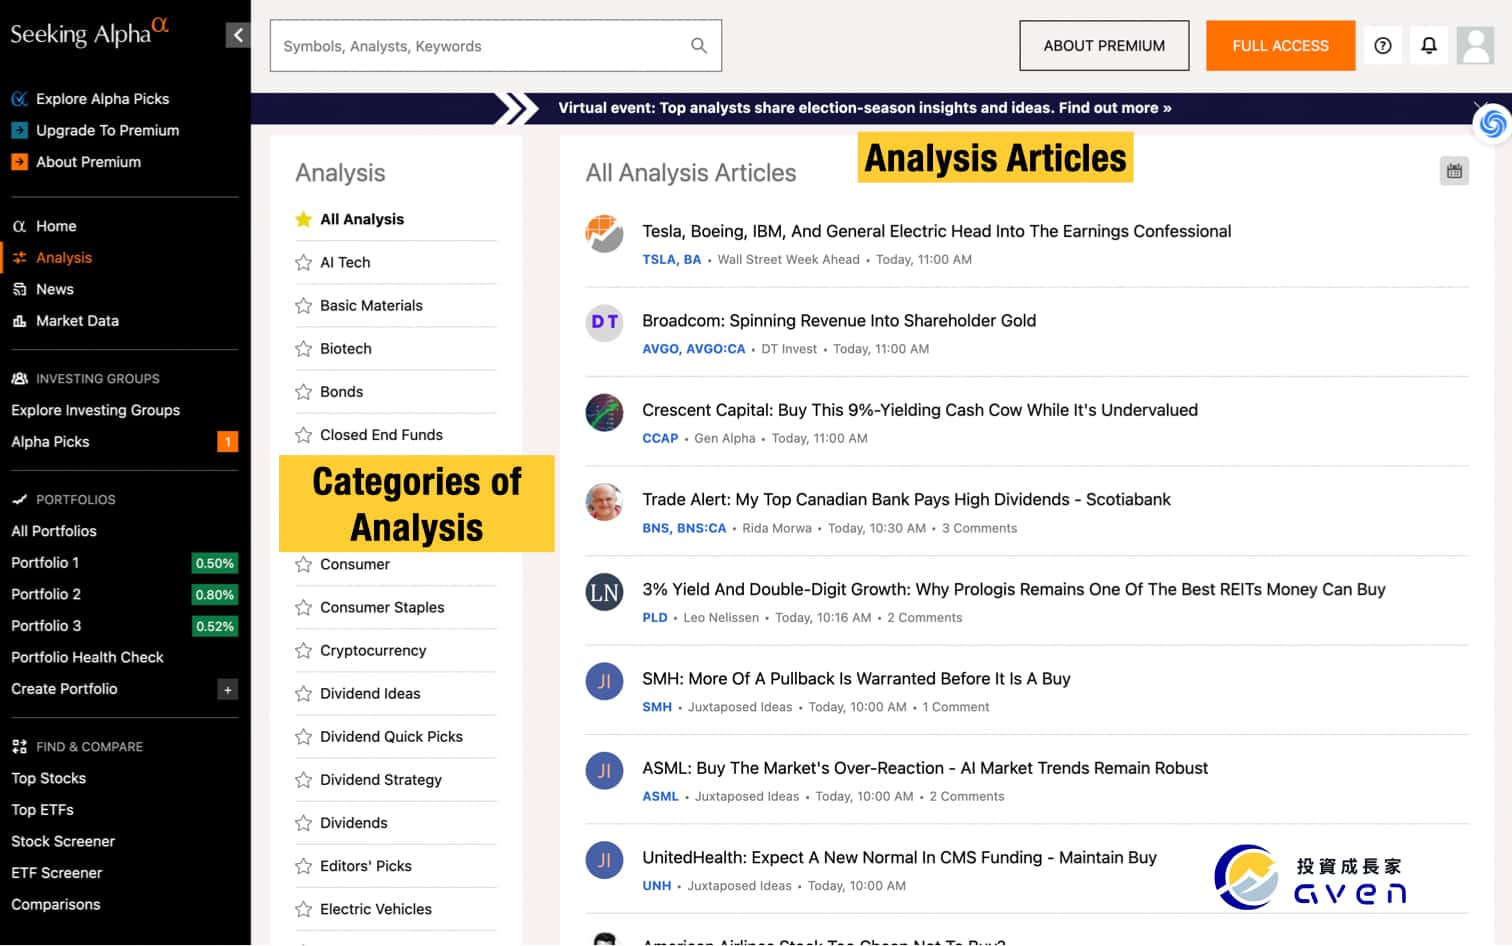1512x946 pixels.
Task: Open the DT Invest author avatar
Action: (x=604, y=322)
